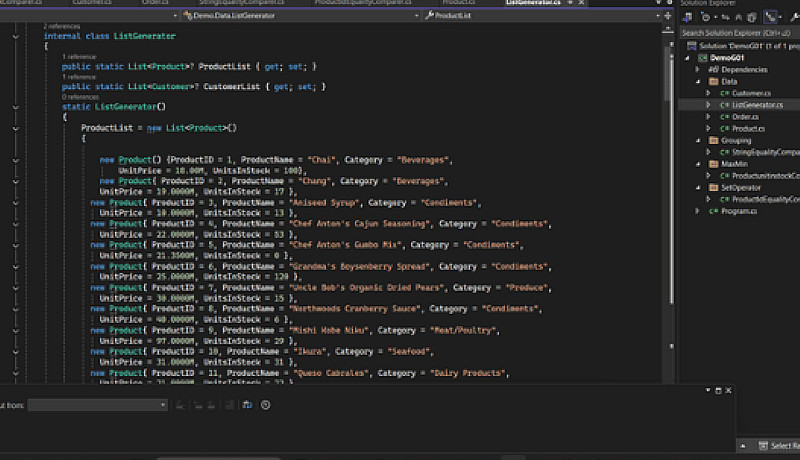Screen dimensions: 800x460
Task: Select the StringEqualityCompa... file in tree
Action: (765, 152)
